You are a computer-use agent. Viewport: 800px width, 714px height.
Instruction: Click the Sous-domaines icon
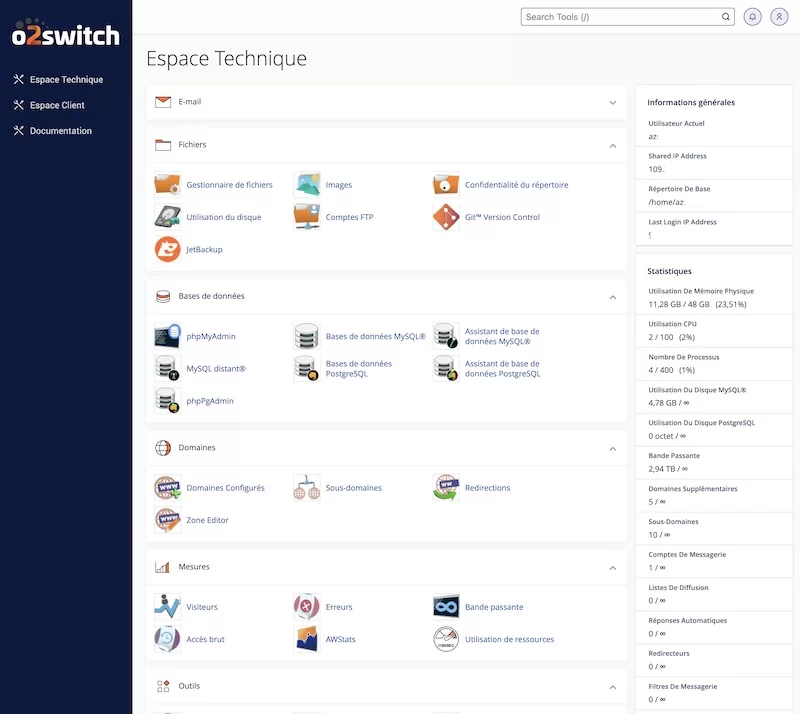307,488
